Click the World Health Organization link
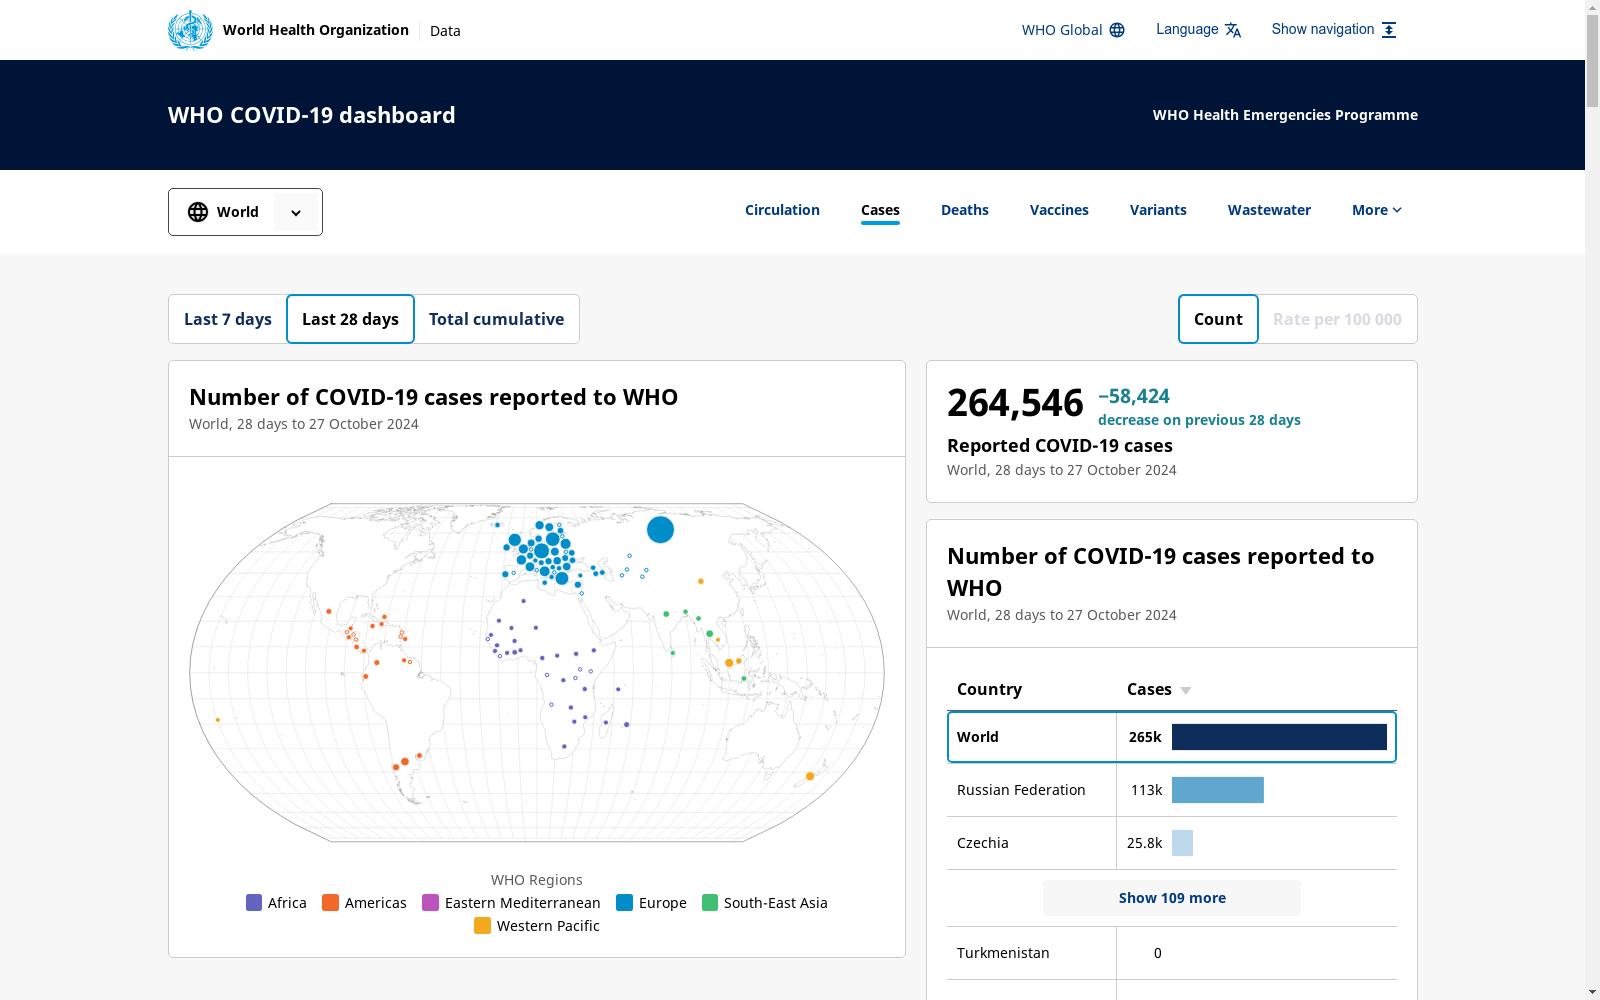 (x=316, y=30)
